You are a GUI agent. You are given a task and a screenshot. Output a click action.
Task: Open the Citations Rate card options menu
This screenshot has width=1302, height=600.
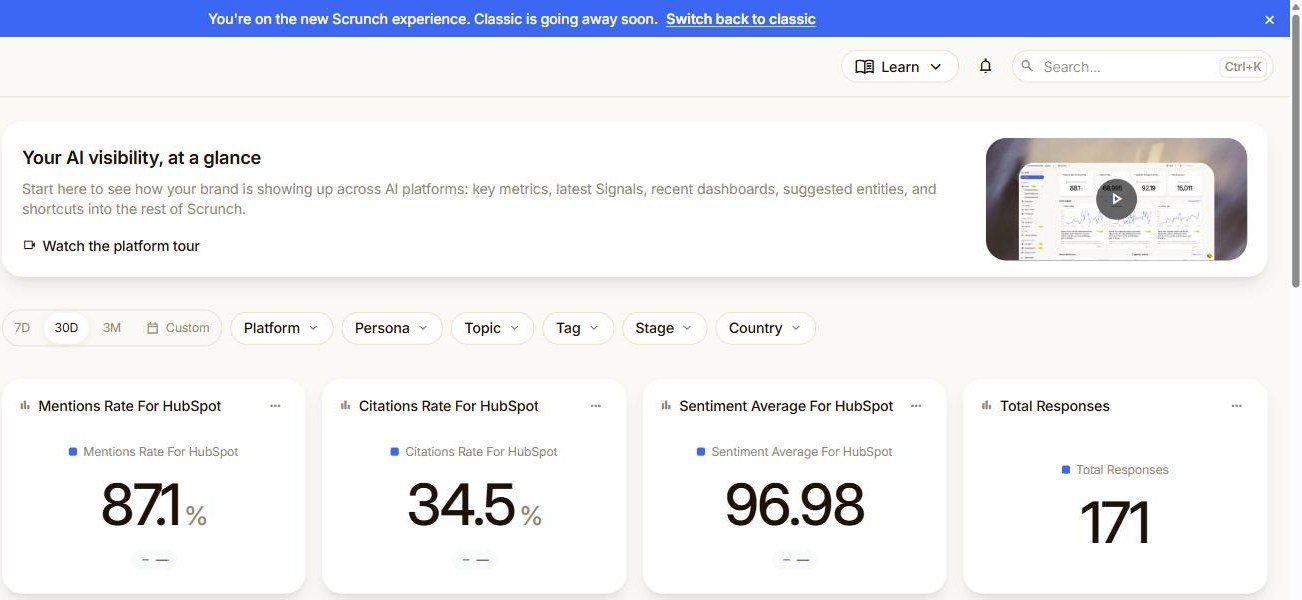click(x=596, y=406)
